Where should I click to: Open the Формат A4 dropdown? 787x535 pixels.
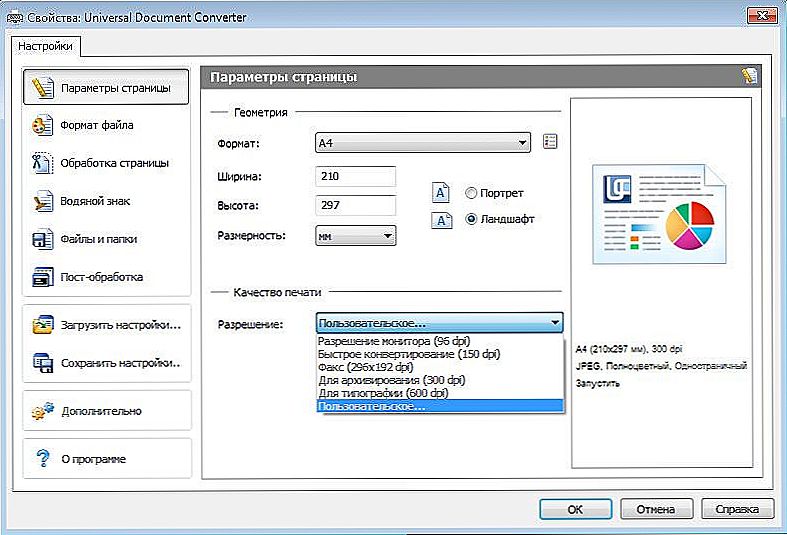[423, 143]
